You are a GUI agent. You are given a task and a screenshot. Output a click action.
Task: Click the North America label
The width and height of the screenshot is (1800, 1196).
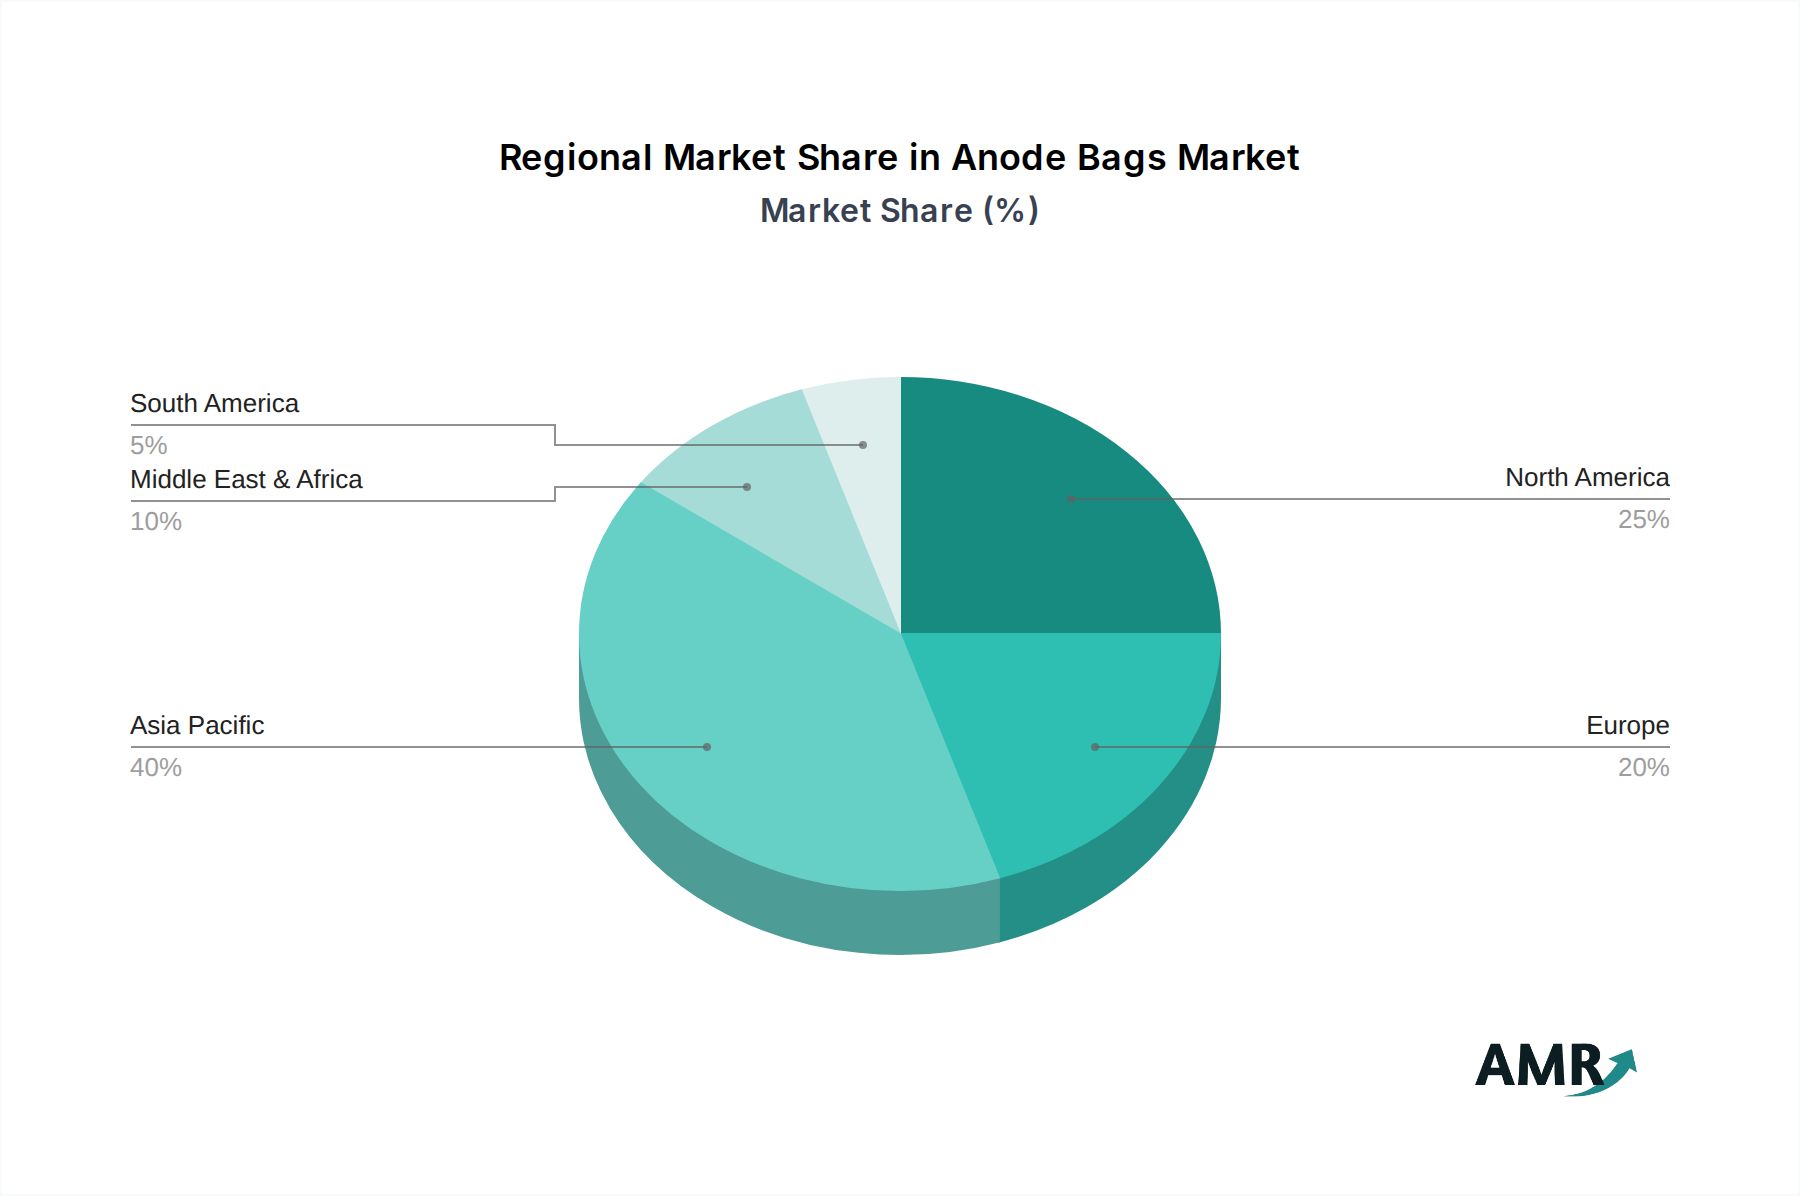pos(1586,478)
